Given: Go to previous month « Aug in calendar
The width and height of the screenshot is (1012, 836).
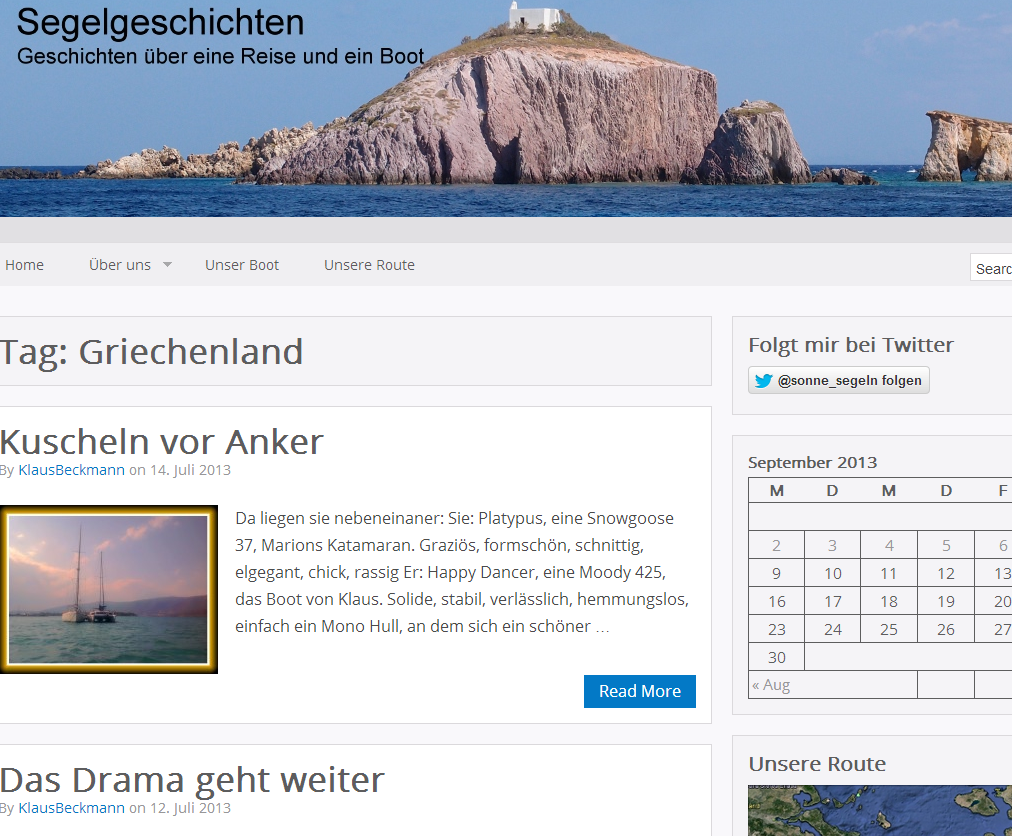Looking at the screenshot, I should pyautogui.click(x=771, y=685).
